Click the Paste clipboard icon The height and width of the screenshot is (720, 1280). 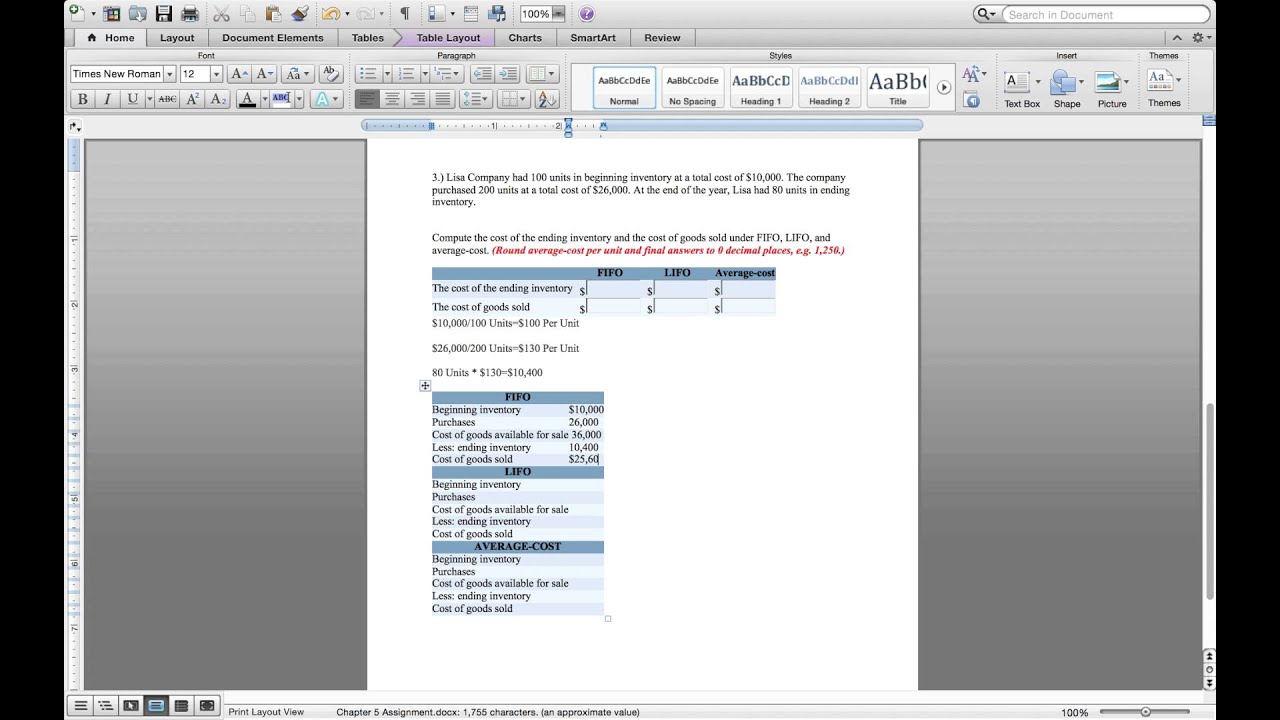coord(274,14)
